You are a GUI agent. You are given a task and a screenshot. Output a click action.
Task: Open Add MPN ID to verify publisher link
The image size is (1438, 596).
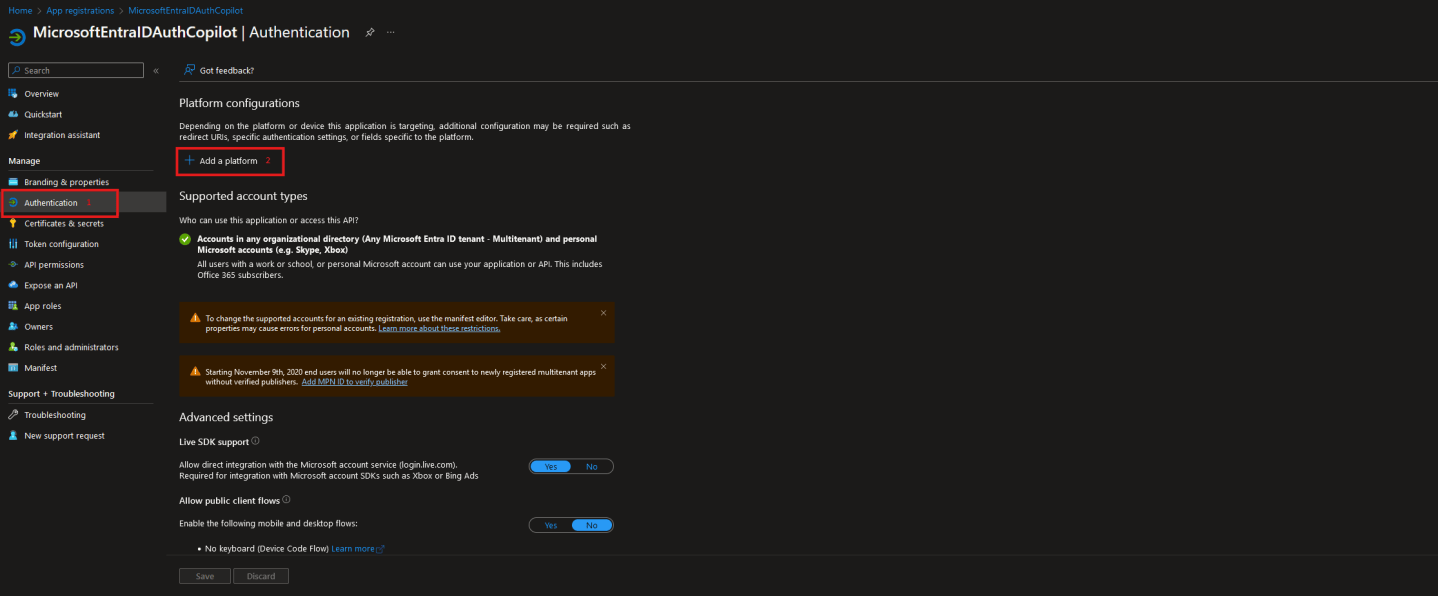(354, 381)
